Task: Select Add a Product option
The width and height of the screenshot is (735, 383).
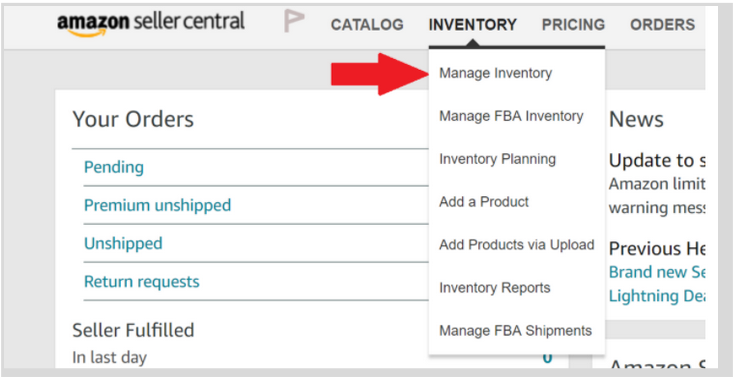Action: 484,202
